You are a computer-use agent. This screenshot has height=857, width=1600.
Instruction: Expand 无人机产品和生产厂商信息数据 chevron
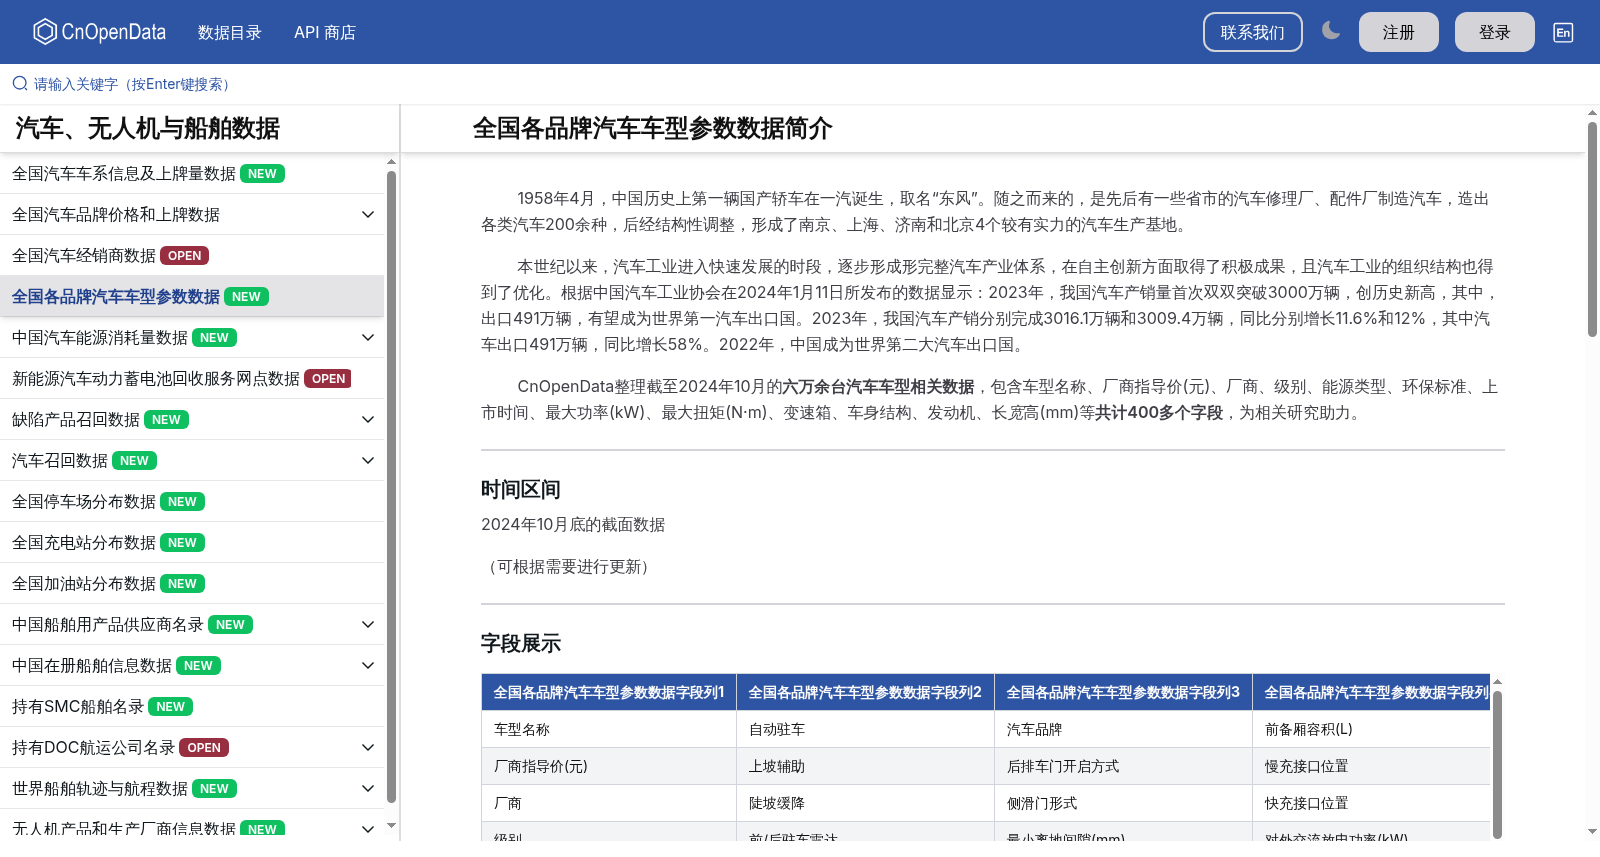368,829
